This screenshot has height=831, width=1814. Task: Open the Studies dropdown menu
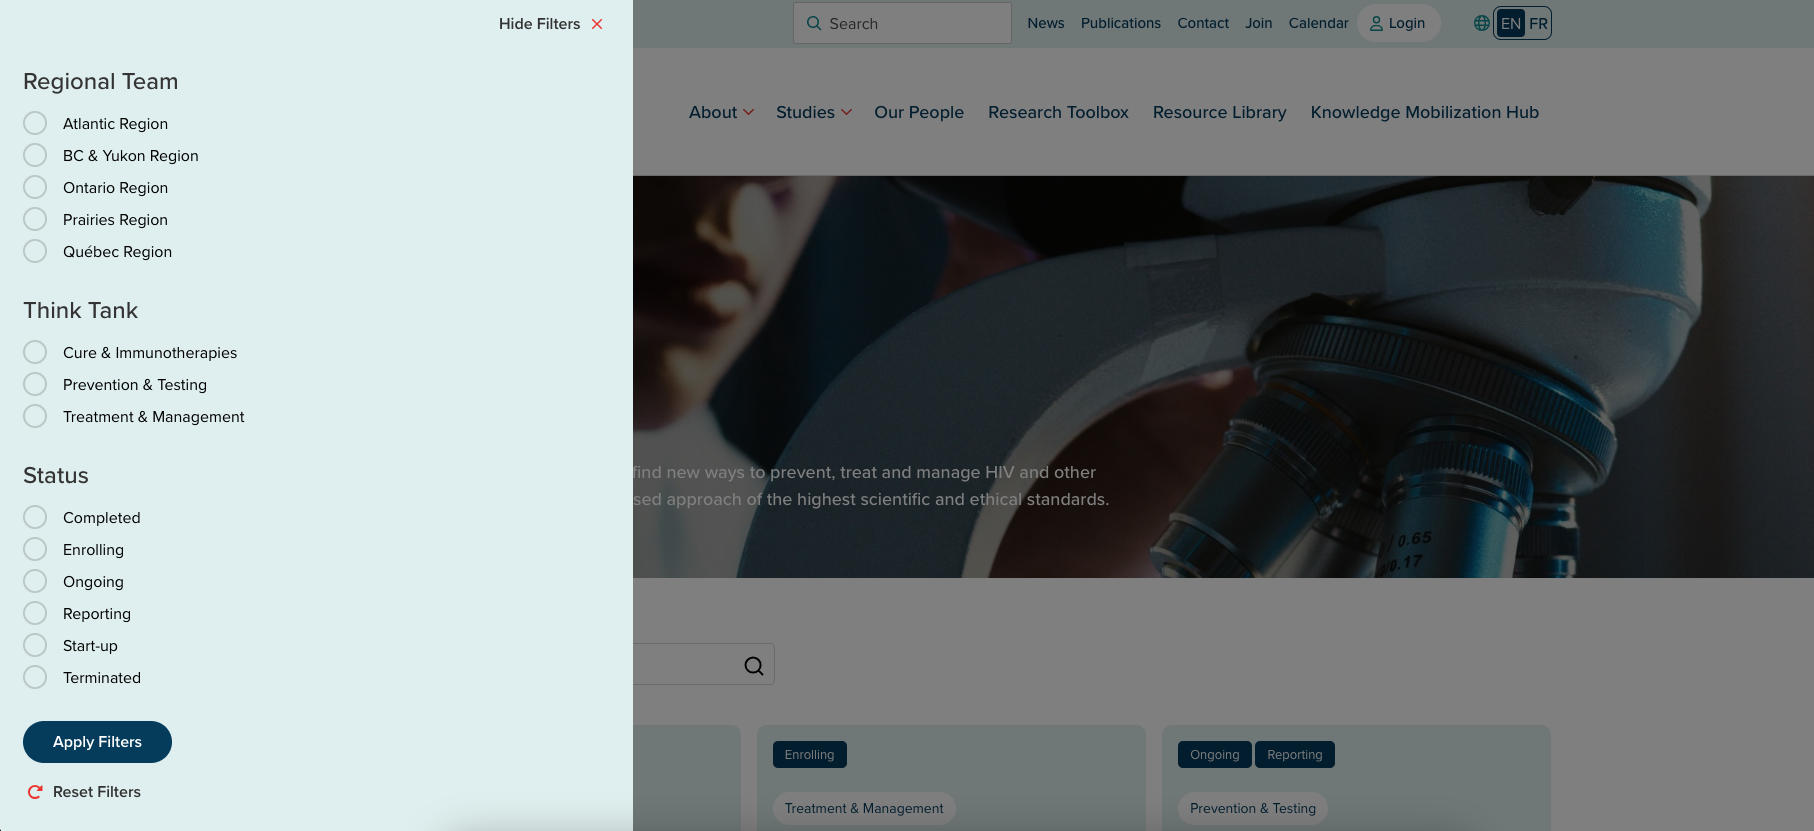813,112
